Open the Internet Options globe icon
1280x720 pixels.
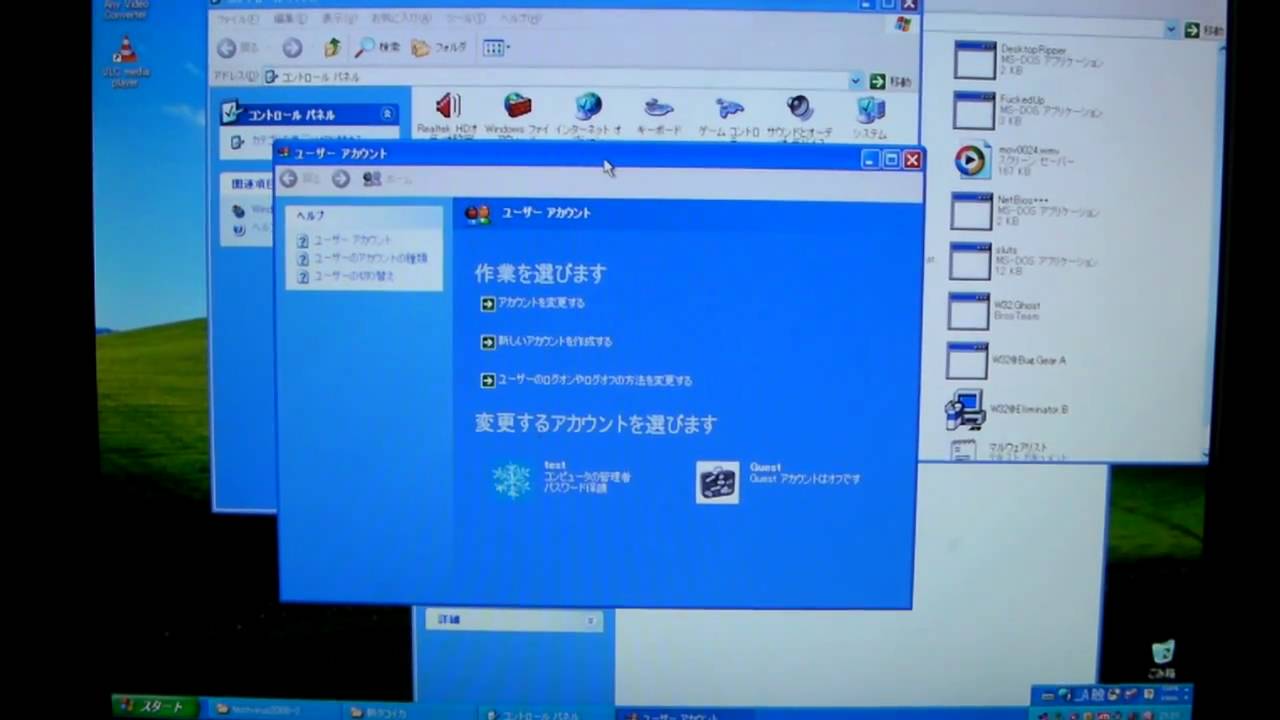[x=588, y=107]
